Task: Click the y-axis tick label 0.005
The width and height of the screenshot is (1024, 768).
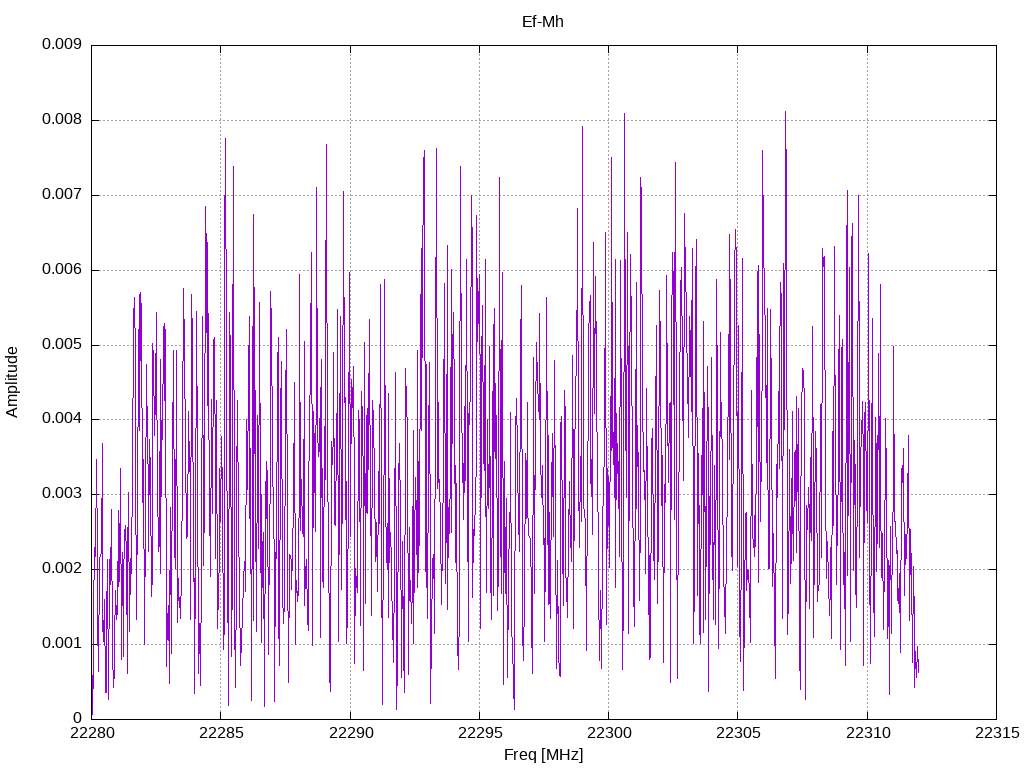Action: tap(62, 344)
